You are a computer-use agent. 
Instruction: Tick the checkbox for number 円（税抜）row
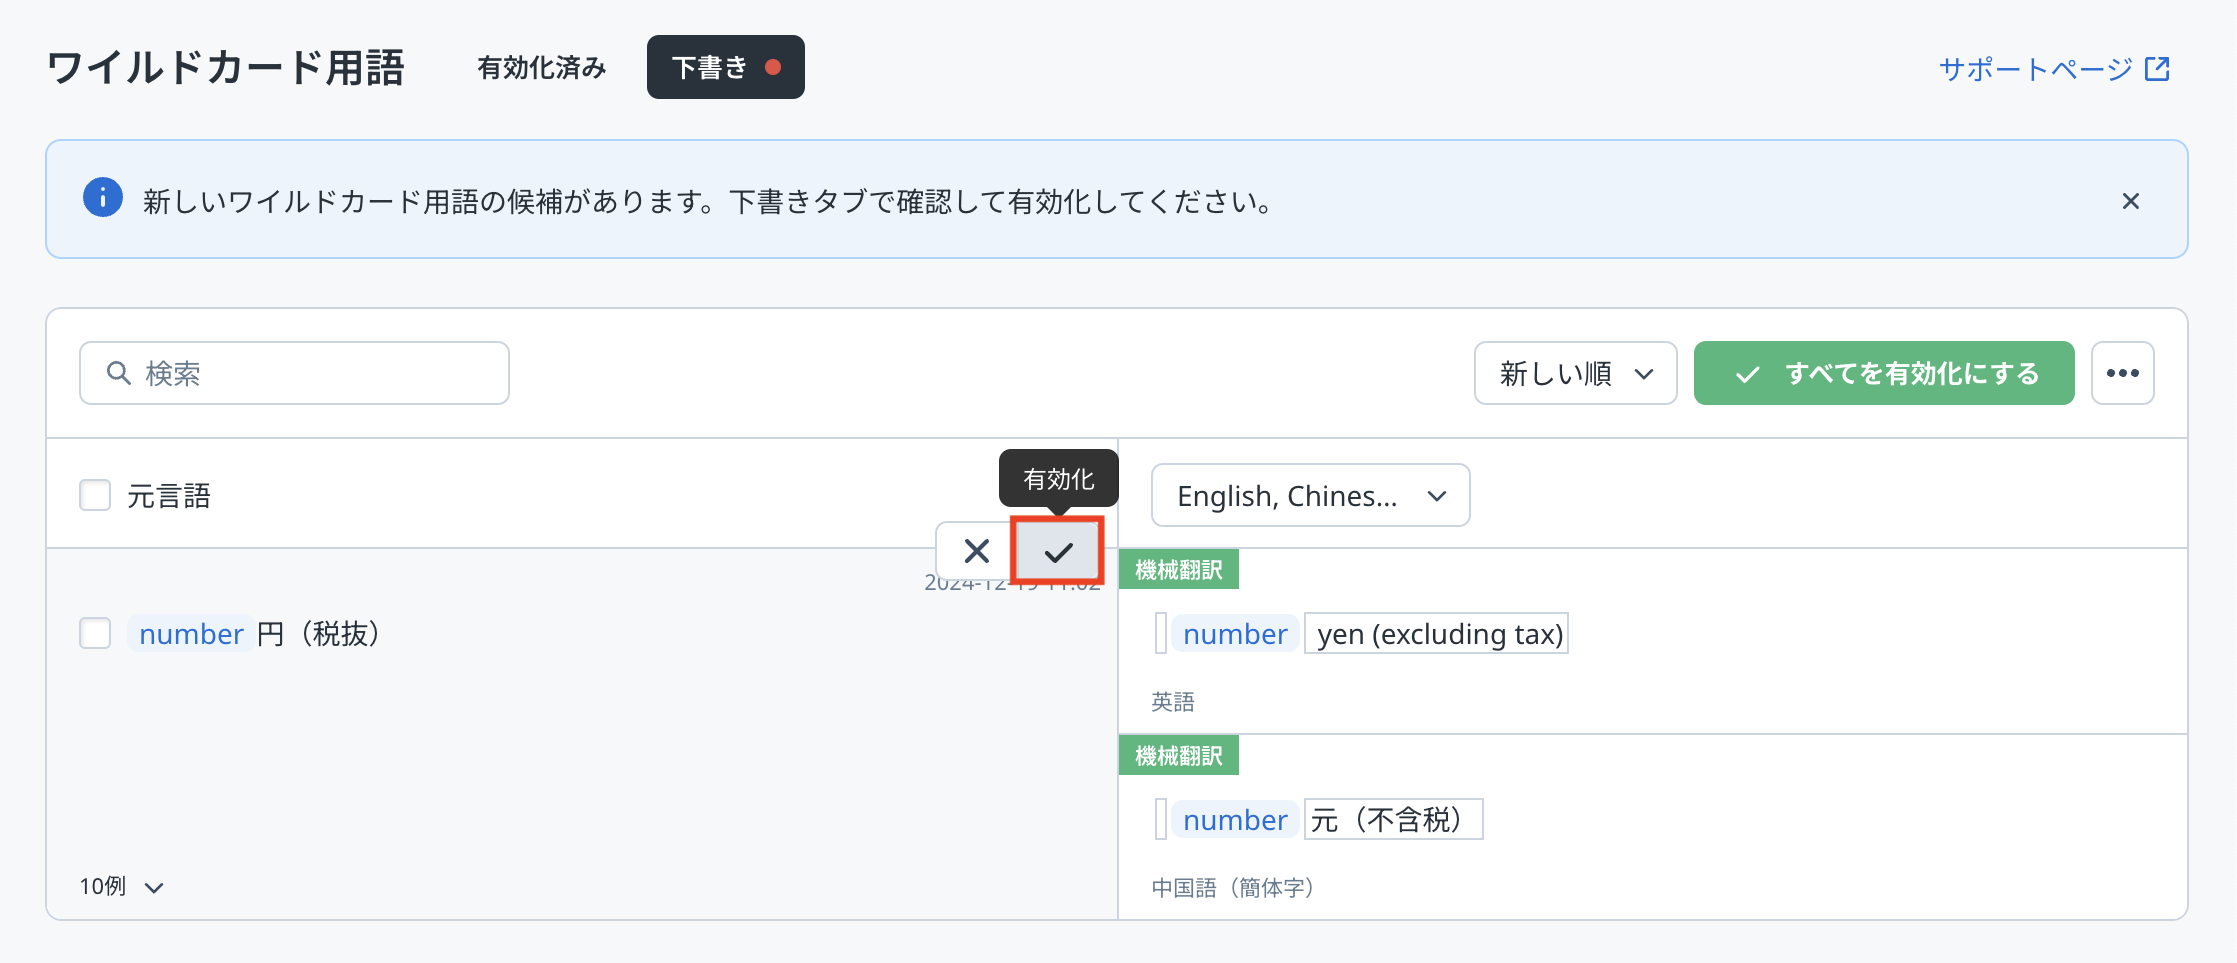[95, 633]
